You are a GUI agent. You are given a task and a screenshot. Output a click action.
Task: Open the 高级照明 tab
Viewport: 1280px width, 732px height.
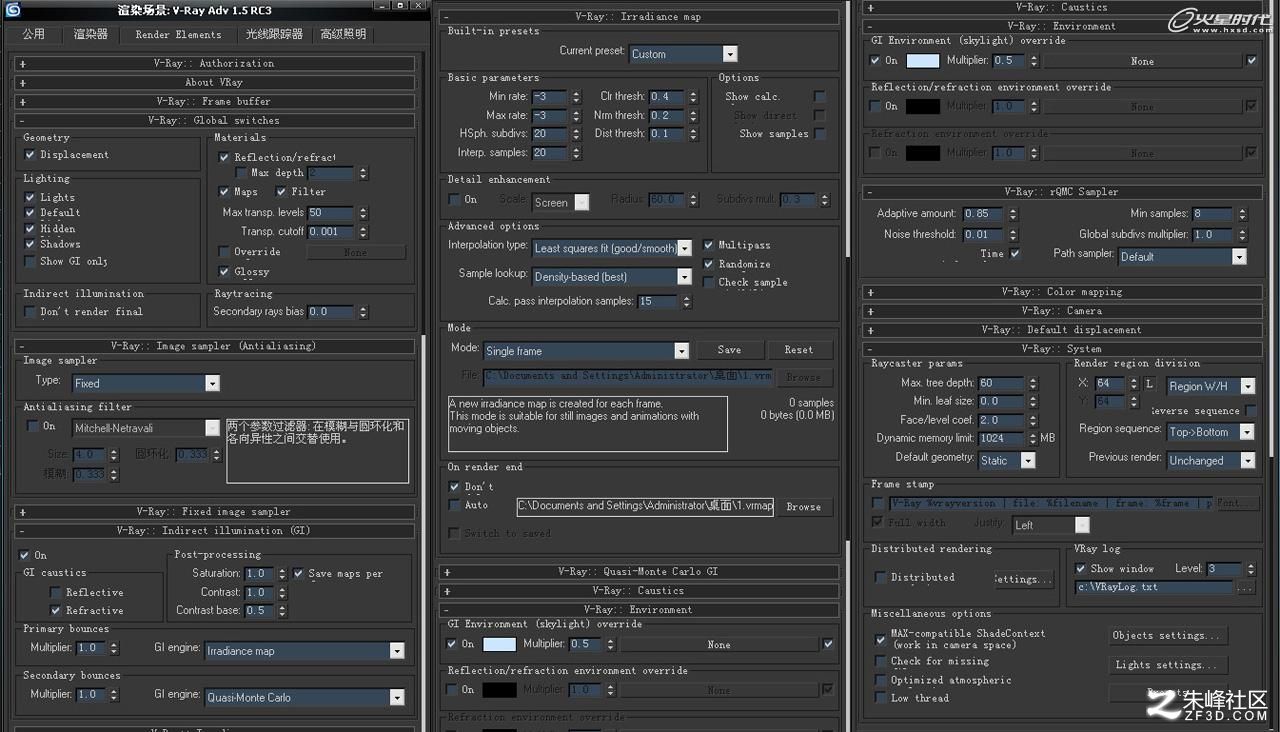click(x=343, y=34)
